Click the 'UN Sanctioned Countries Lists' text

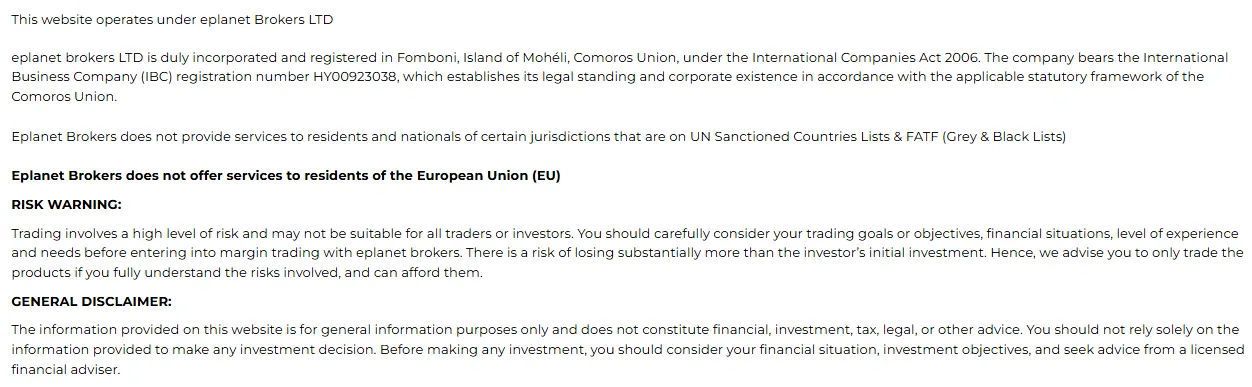click(795, 137)
